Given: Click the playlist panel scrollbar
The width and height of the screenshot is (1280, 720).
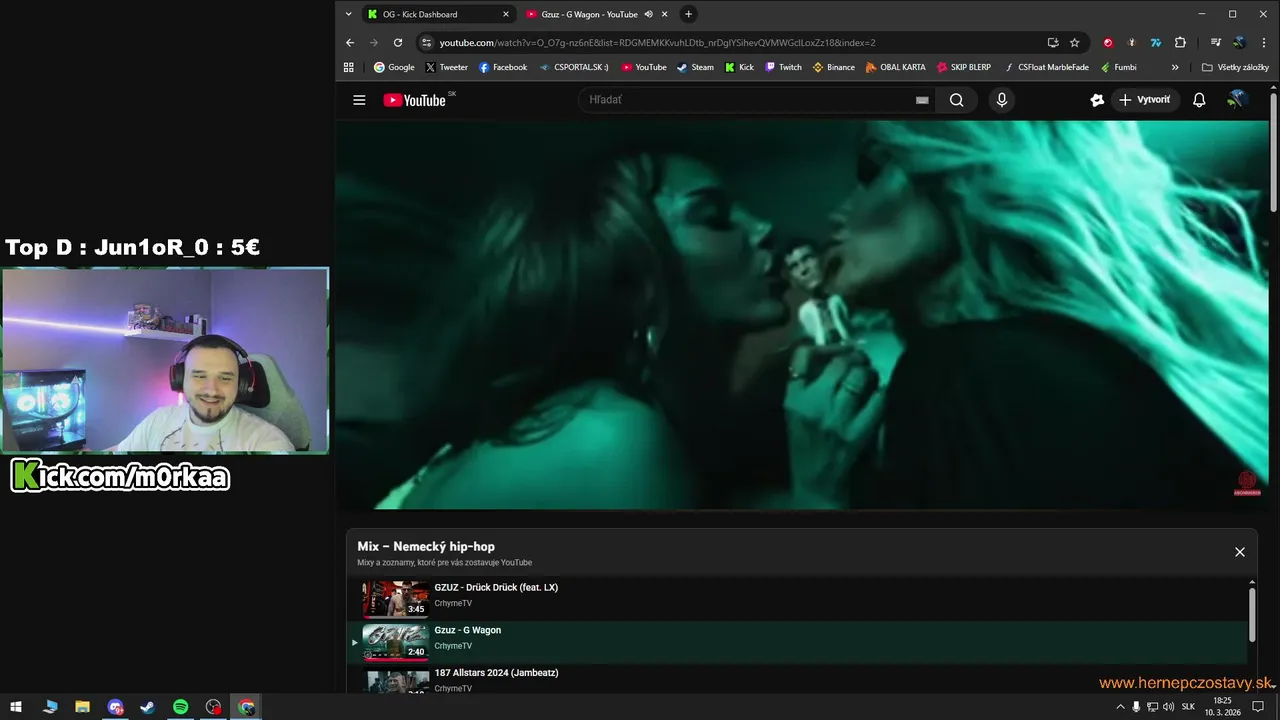Looking at the screenshot, I should (x=1251, y=615).
